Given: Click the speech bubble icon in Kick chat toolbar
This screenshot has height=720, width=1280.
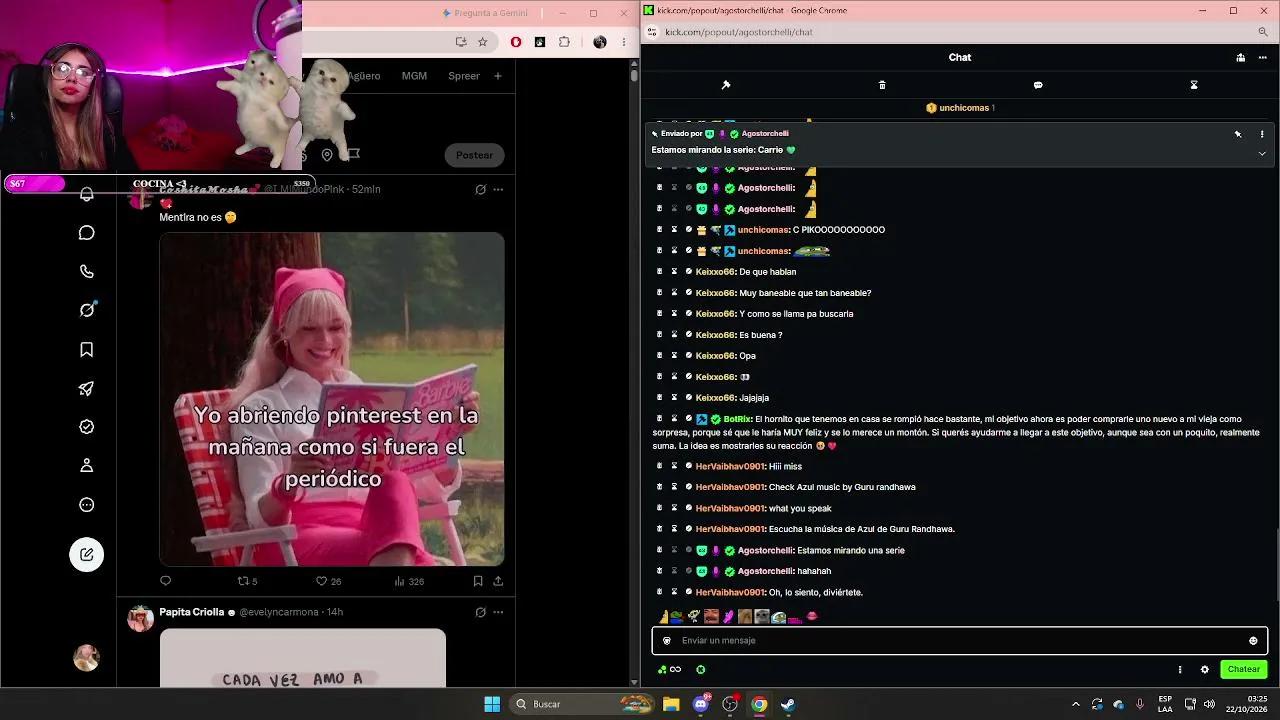Looking at the screenshot, I should tap(1038, 85).
